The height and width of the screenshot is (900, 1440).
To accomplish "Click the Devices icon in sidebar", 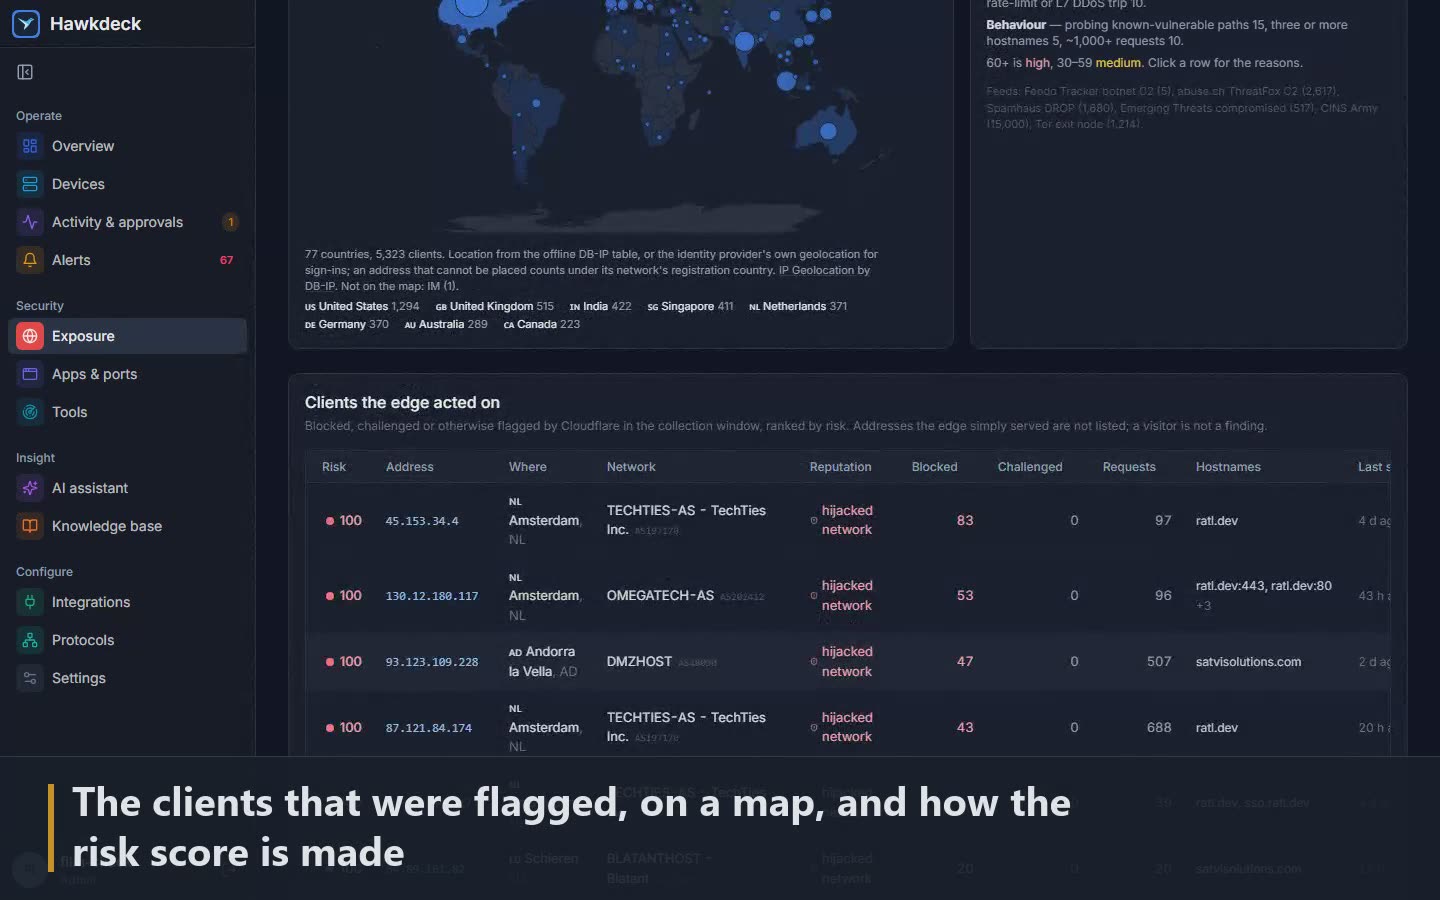I will (x=30, y=184).
